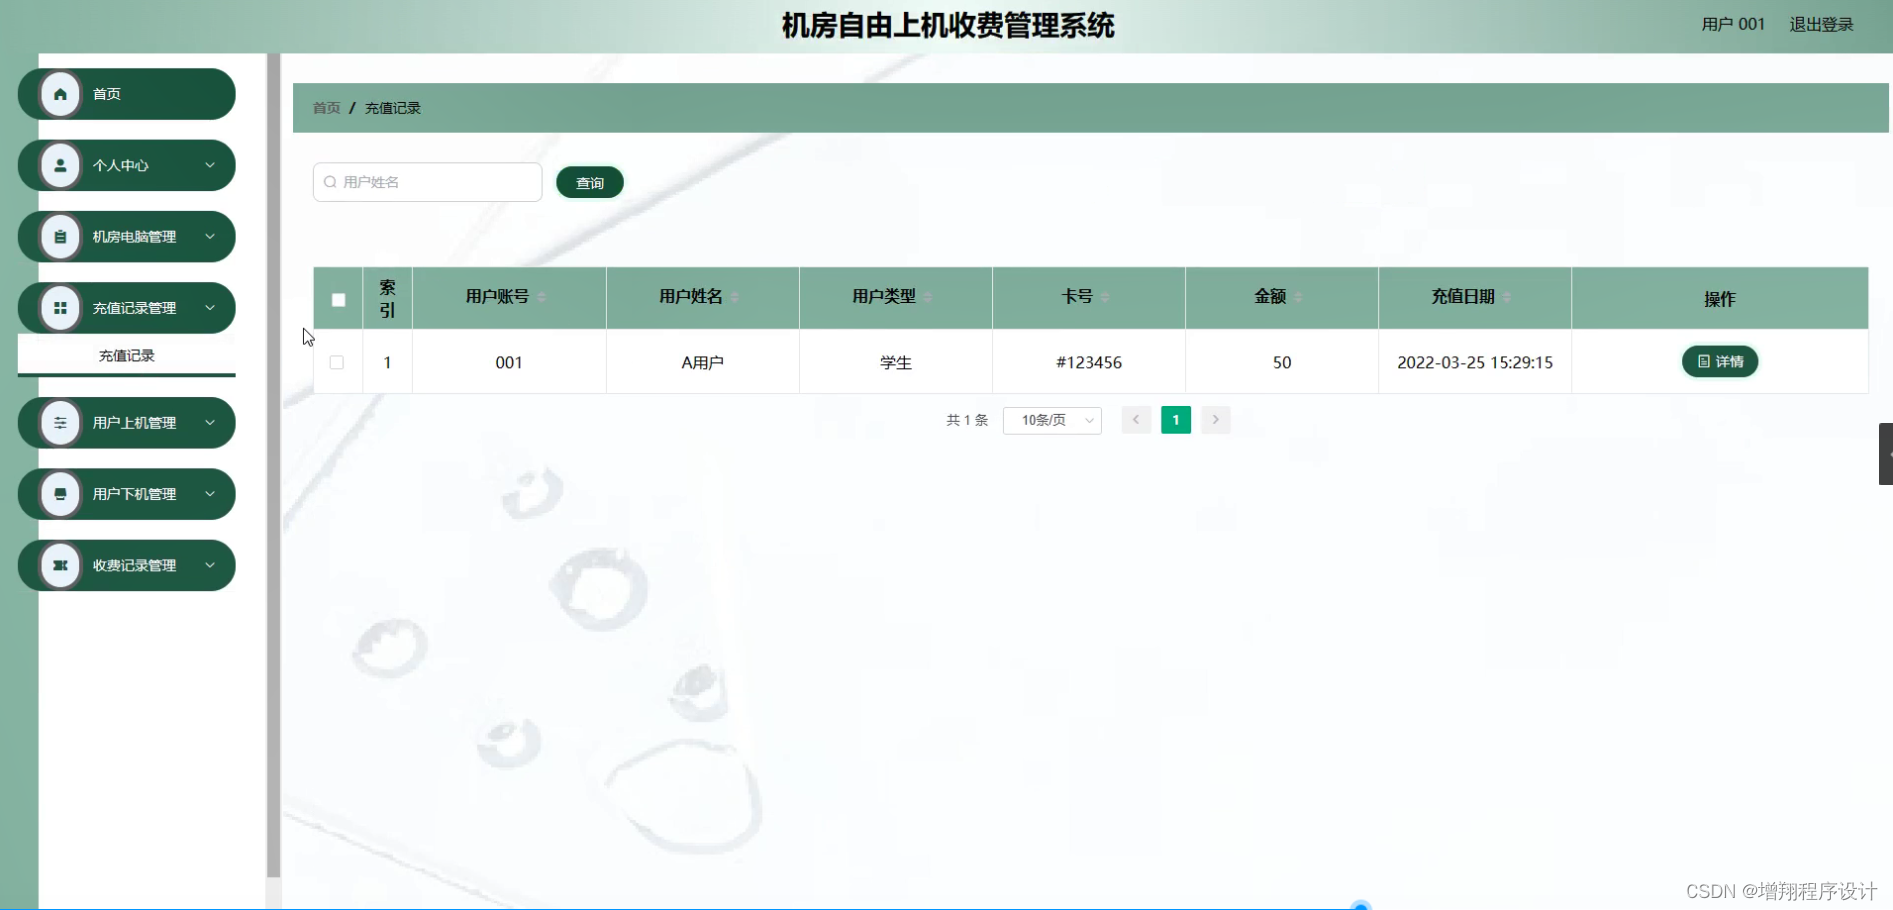This screenshot has width=1893, height=910.
Task: Click the document icon inside 详情 button
Action: 1703,362
